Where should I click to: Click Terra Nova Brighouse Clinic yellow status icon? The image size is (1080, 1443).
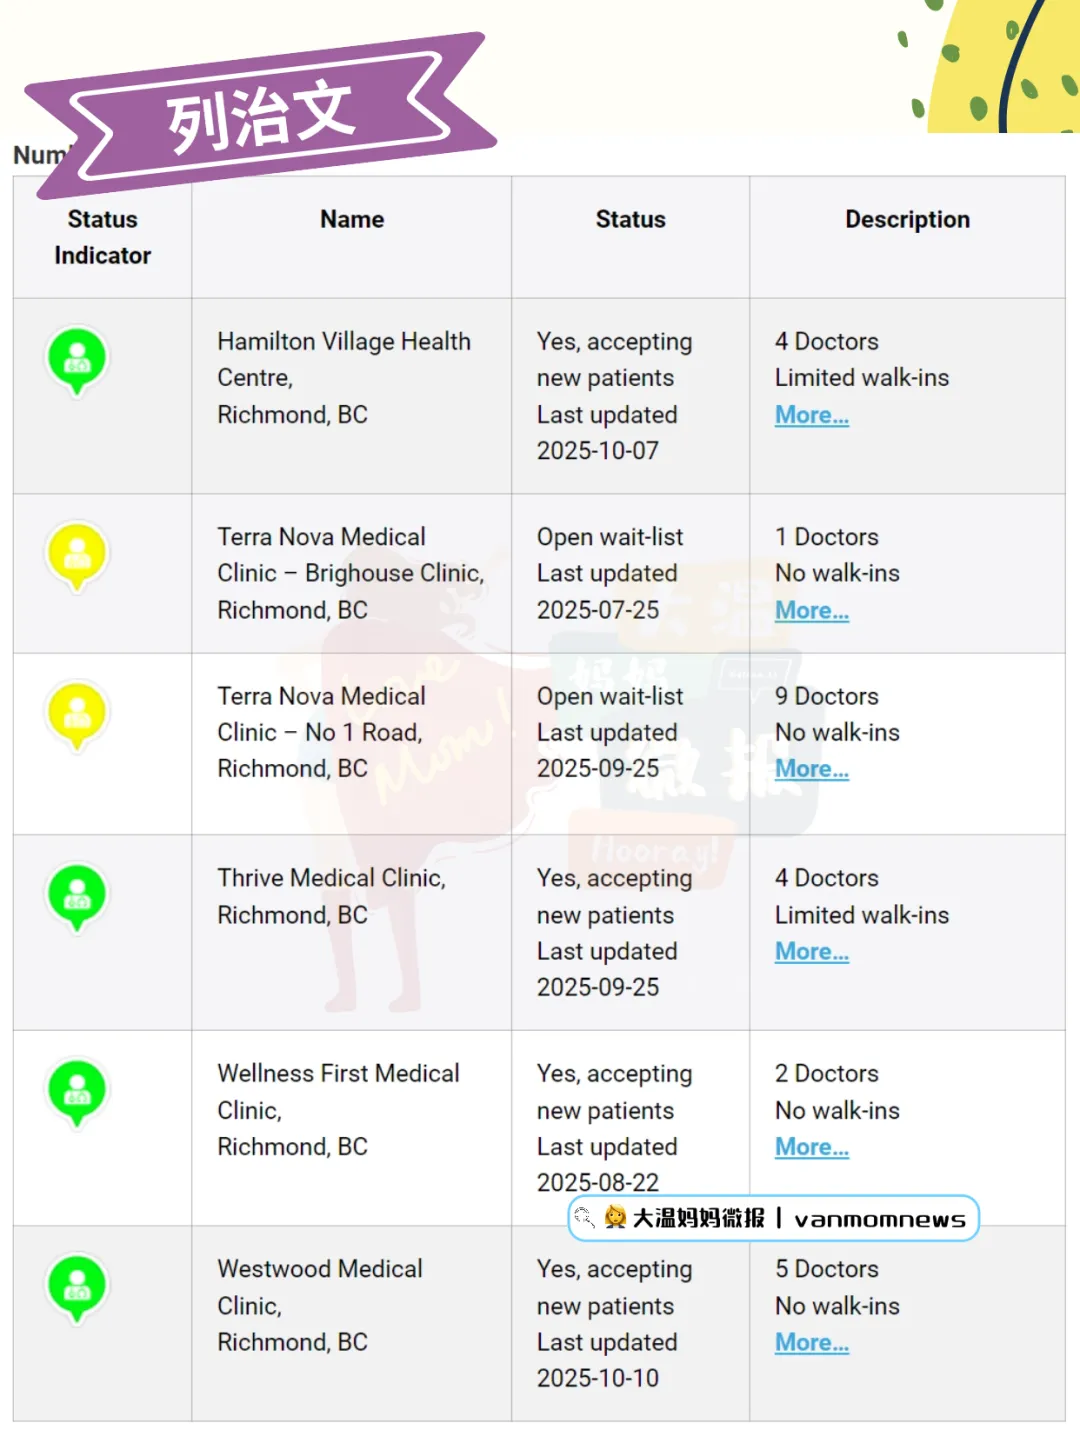(77, 555)
